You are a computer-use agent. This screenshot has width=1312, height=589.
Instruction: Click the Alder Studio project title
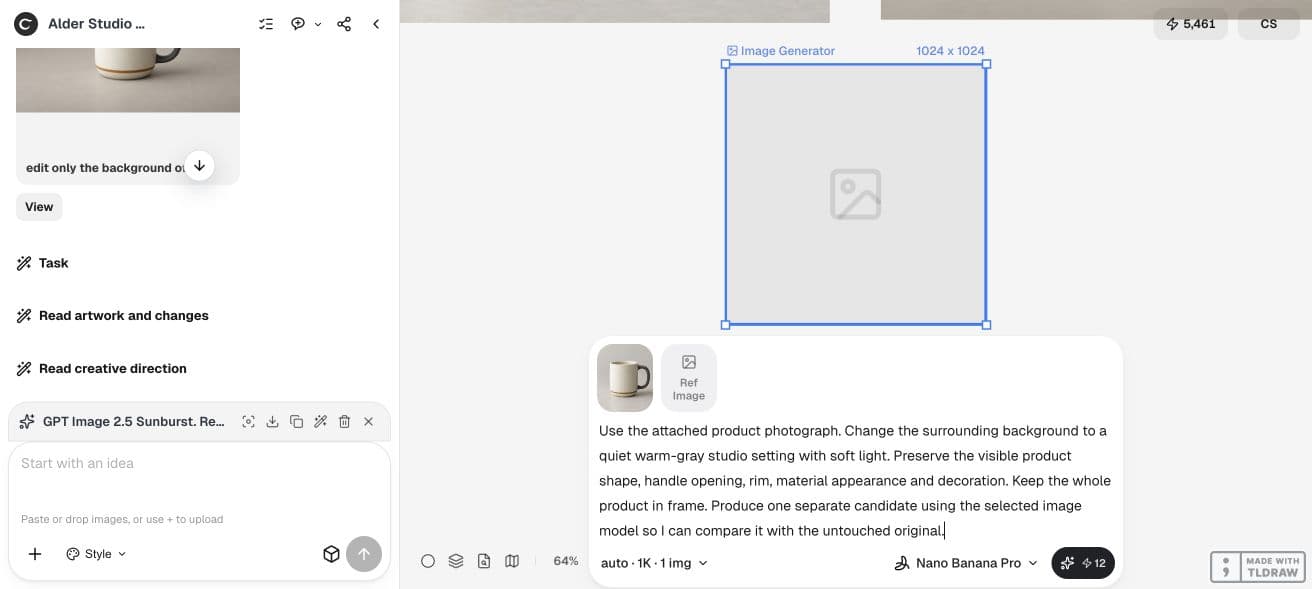[x=96, y=24]
